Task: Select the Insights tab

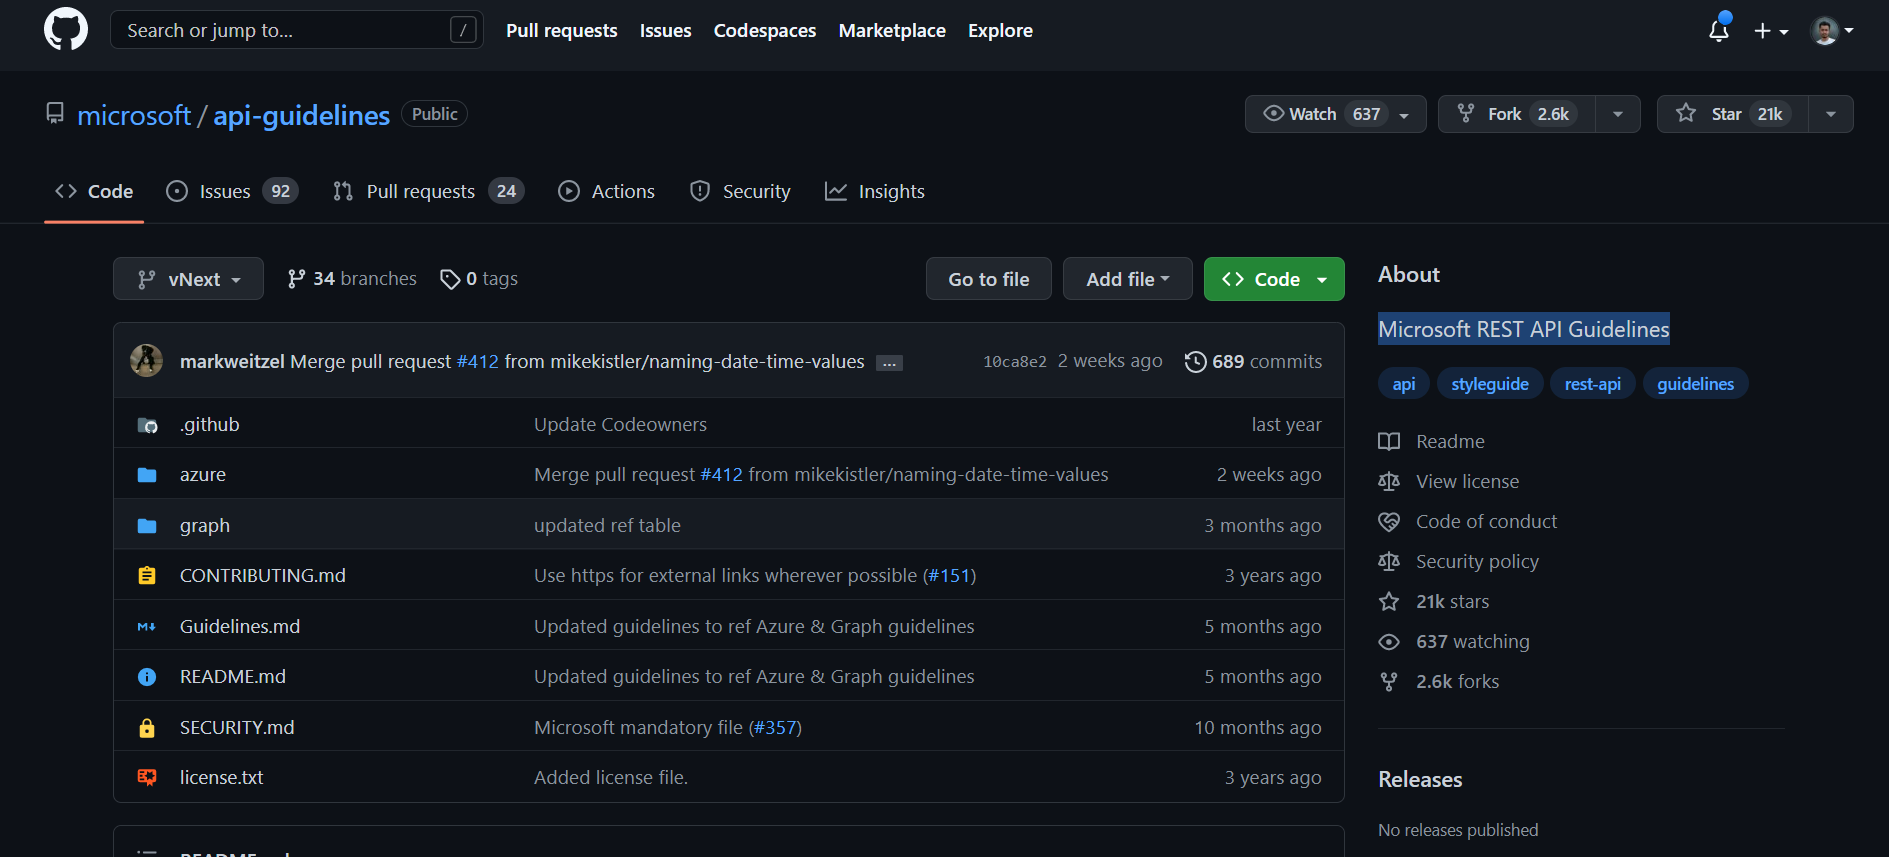Action: [x=874, y=191]
